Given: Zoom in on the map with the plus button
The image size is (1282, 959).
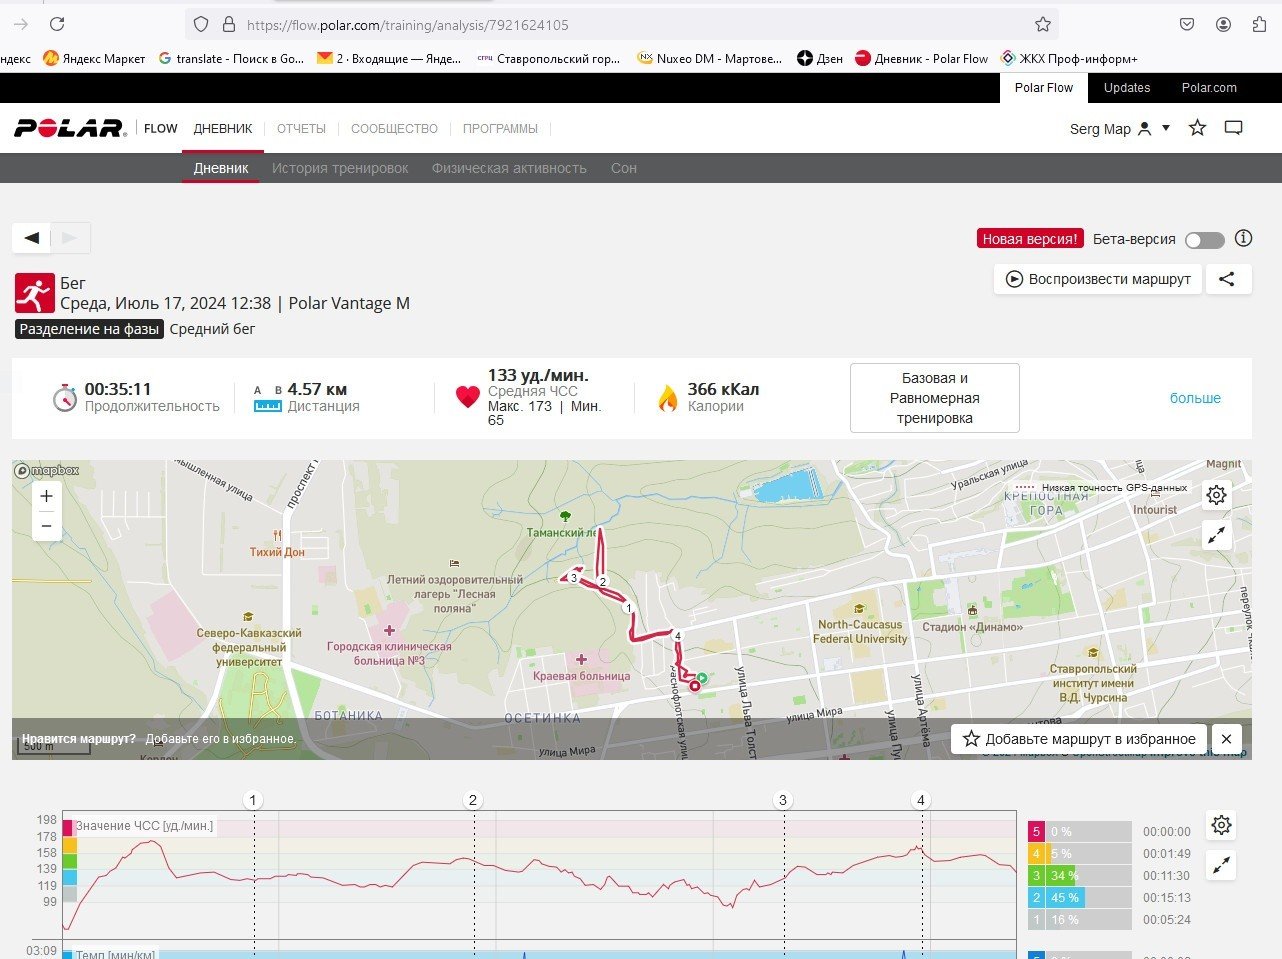Looking at the screenshot, I should [x=46, y=496].
